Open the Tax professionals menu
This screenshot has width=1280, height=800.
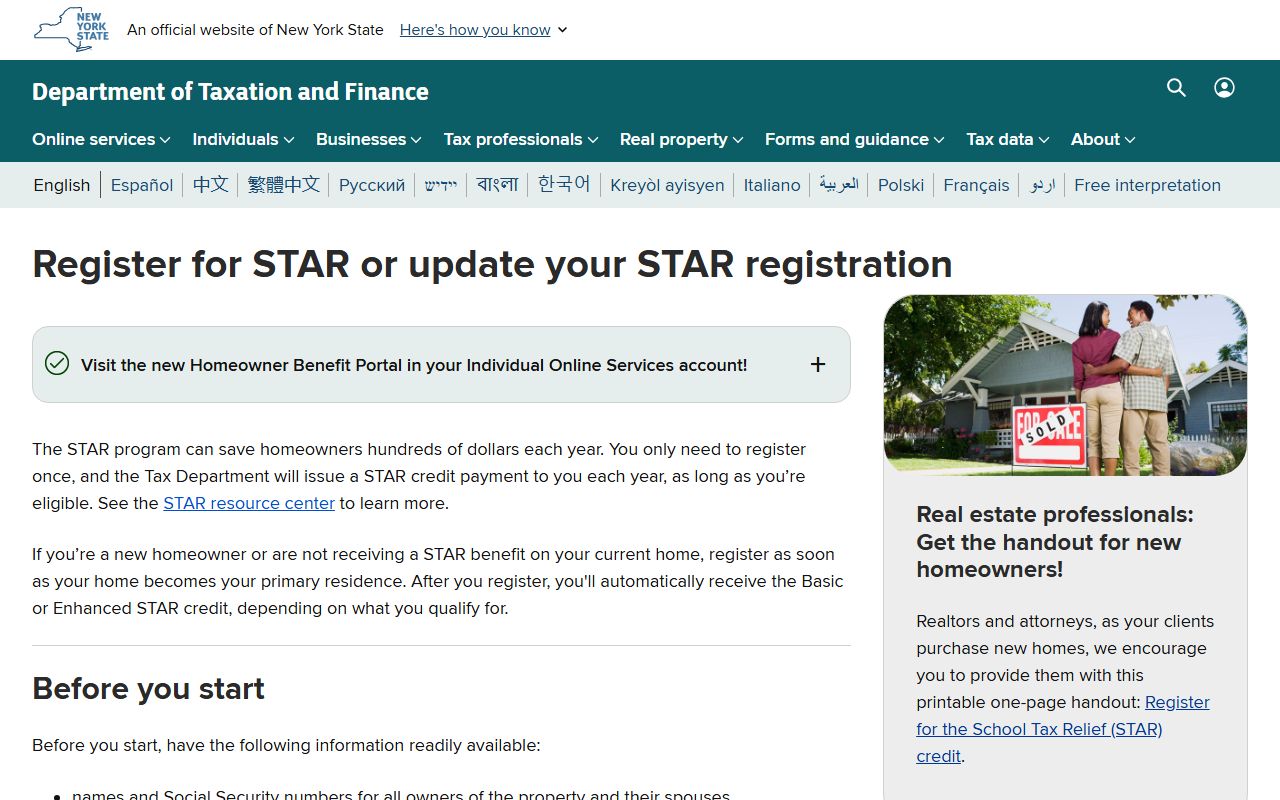click(x=521, y=139)
